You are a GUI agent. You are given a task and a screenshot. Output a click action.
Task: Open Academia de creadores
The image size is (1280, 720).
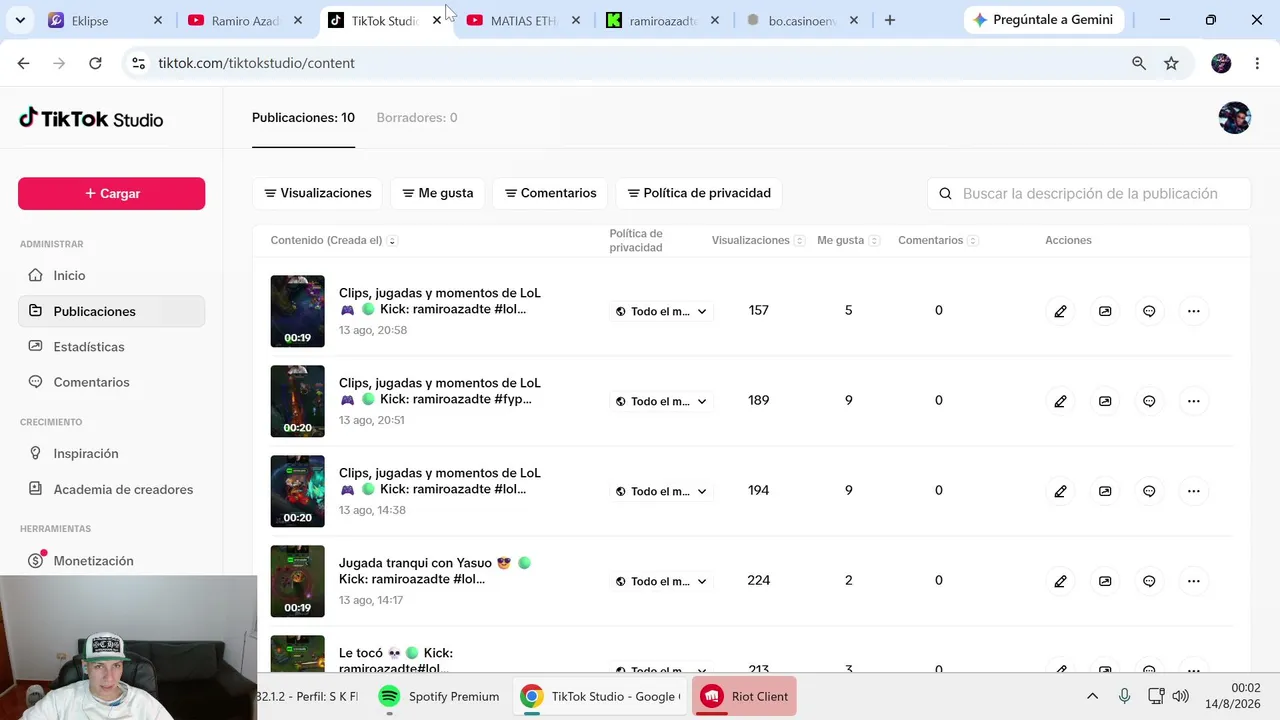click(x=111, y=489)
